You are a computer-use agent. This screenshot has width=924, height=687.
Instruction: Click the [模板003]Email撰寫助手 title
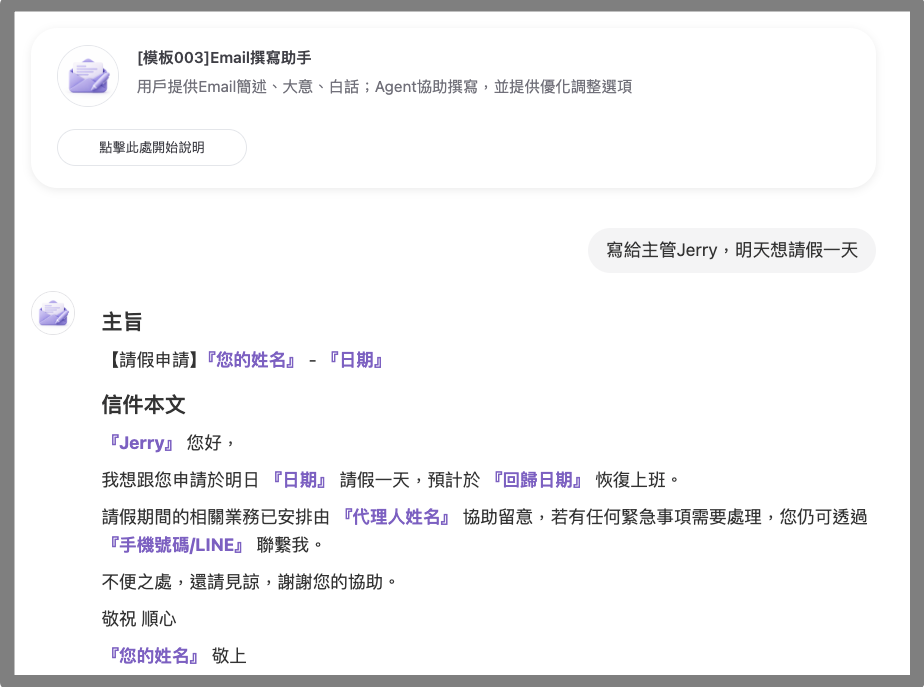coord(224,58)
